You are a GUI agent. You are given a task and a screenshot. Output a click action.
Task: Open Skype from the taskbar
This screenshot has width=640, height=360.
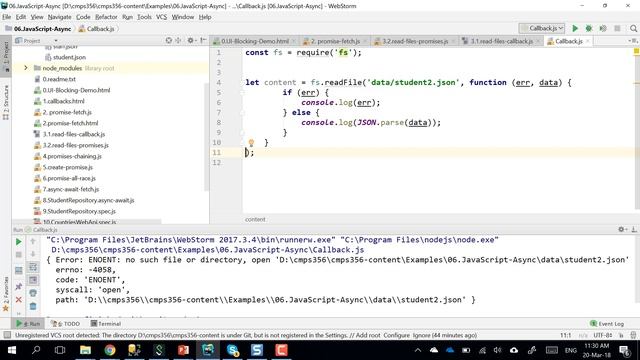pos(233,350)
